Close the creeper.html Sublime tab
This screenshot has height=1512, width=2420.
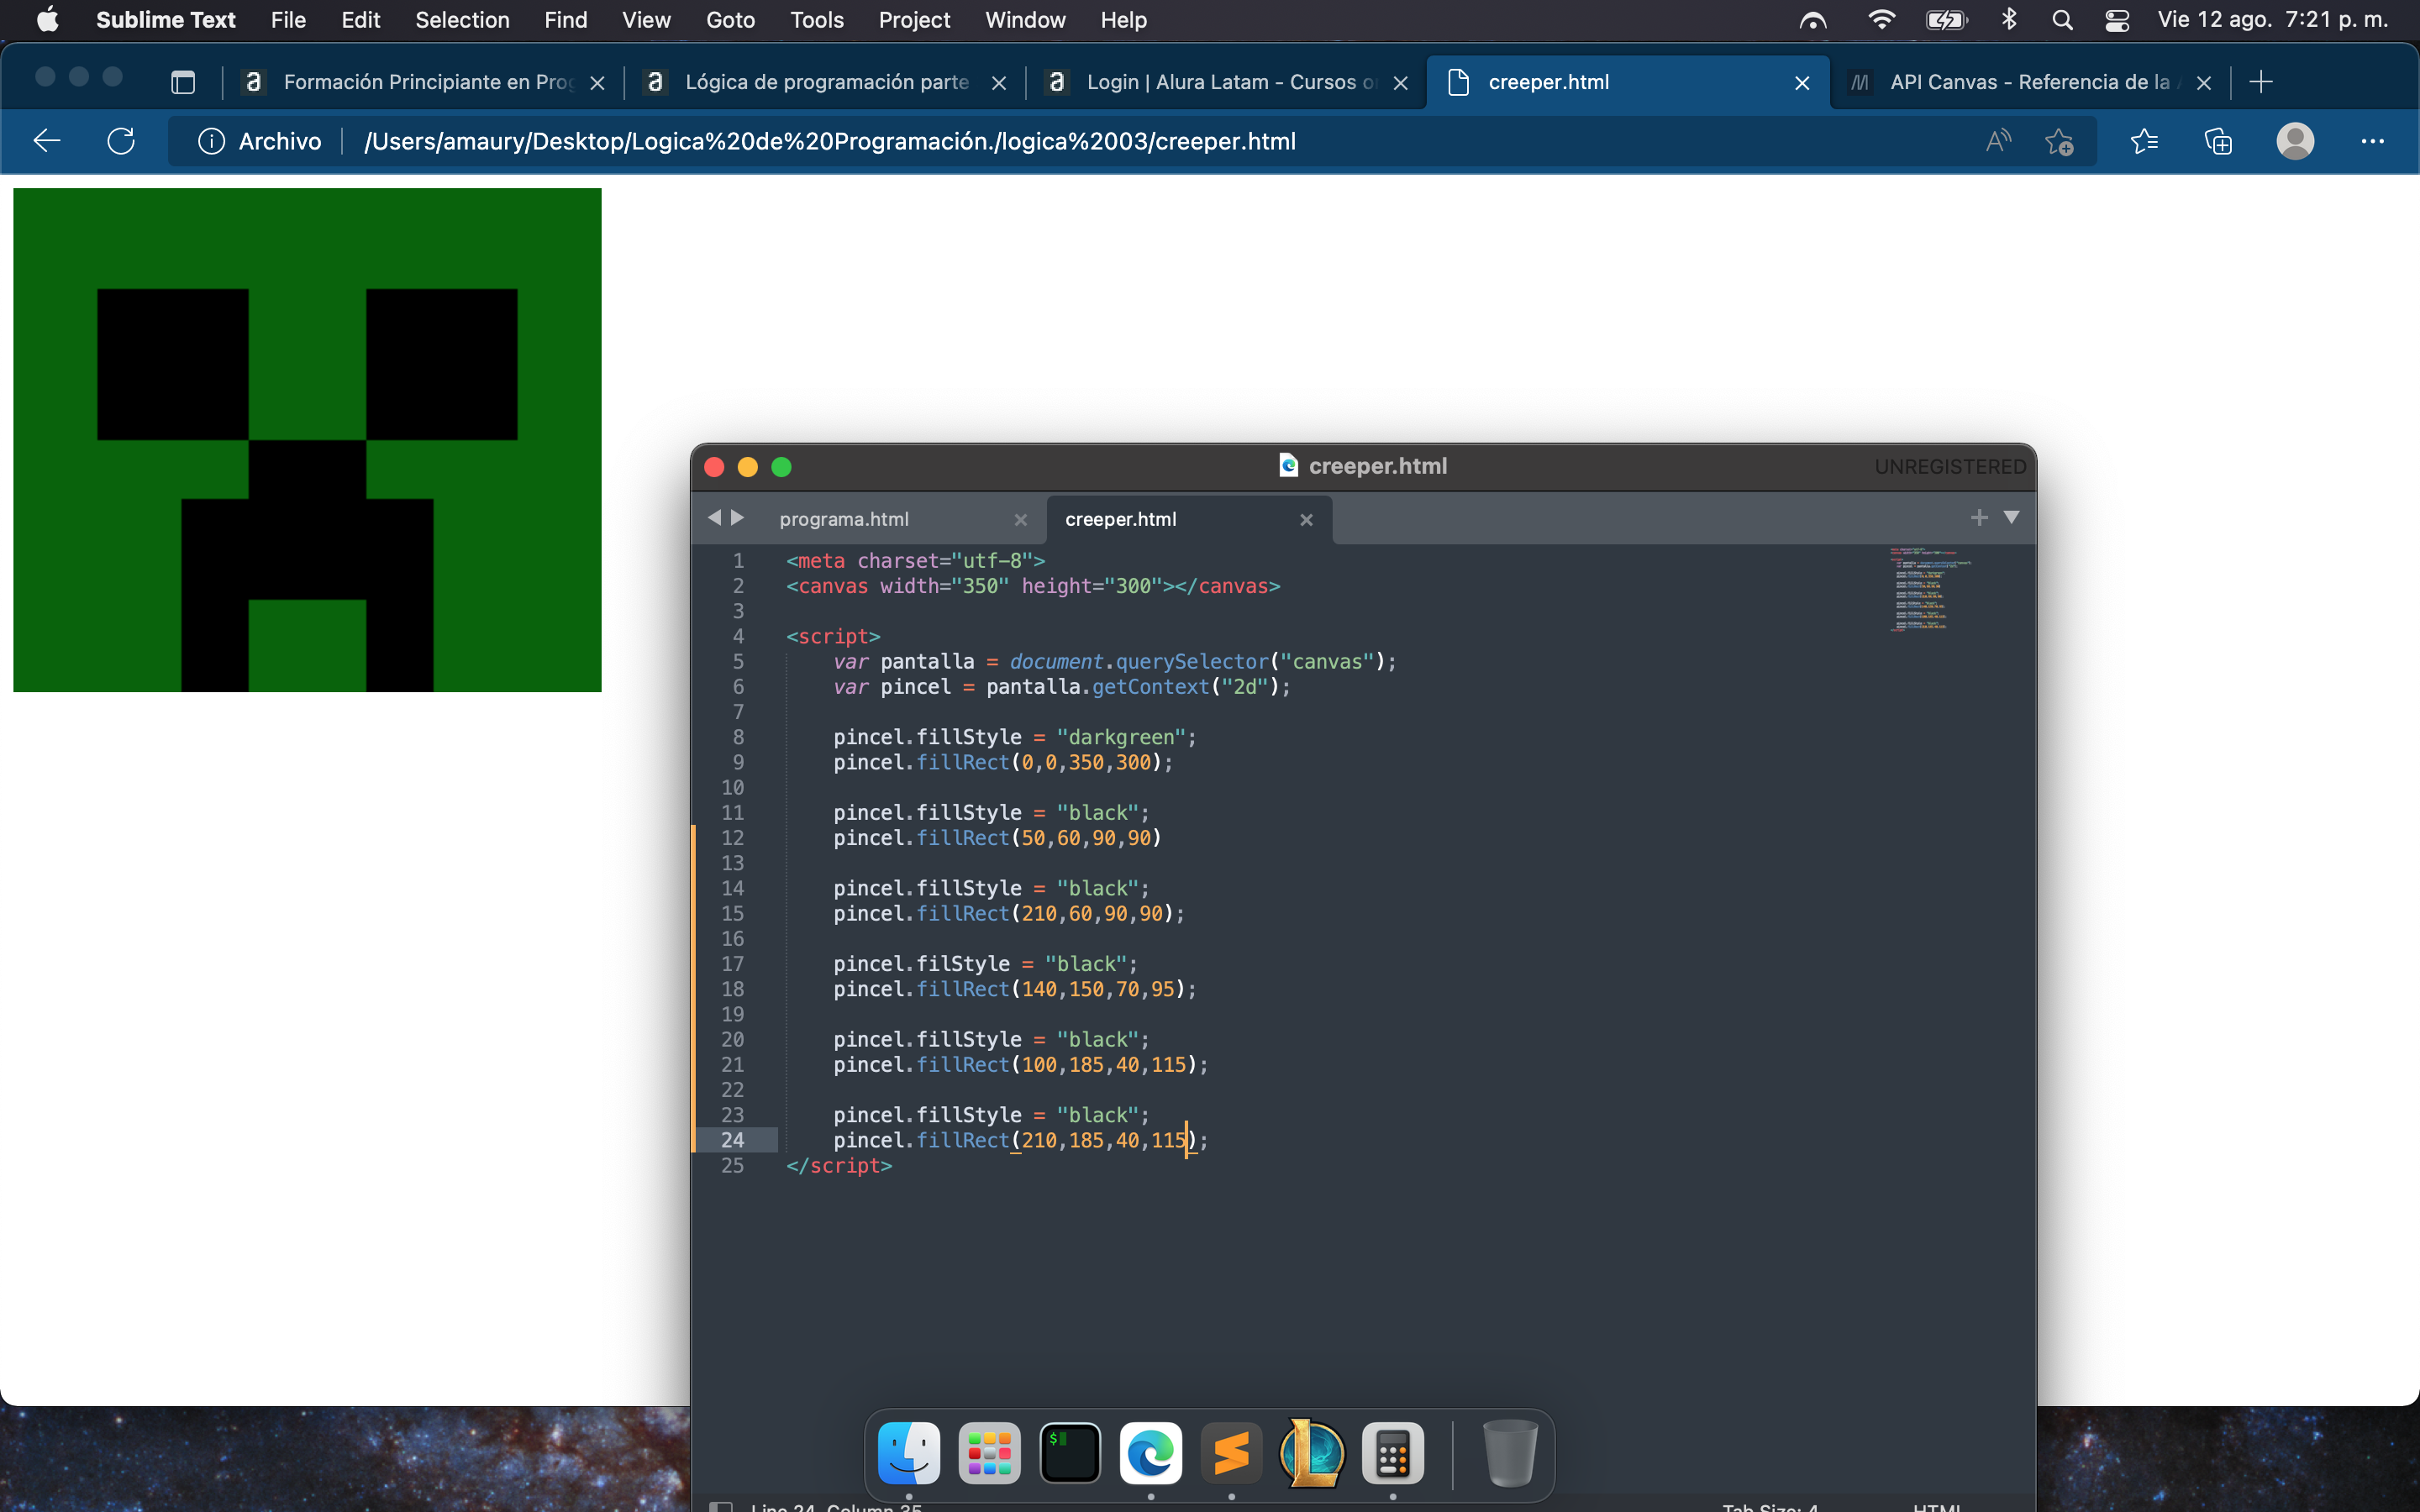1305,520
